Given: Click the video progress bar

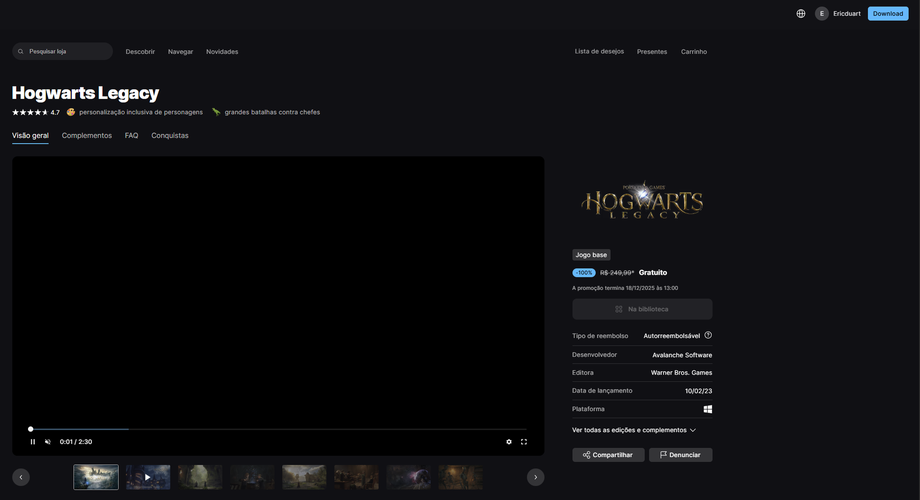Looking at the screenshot, I should click(x=278, y=429).
